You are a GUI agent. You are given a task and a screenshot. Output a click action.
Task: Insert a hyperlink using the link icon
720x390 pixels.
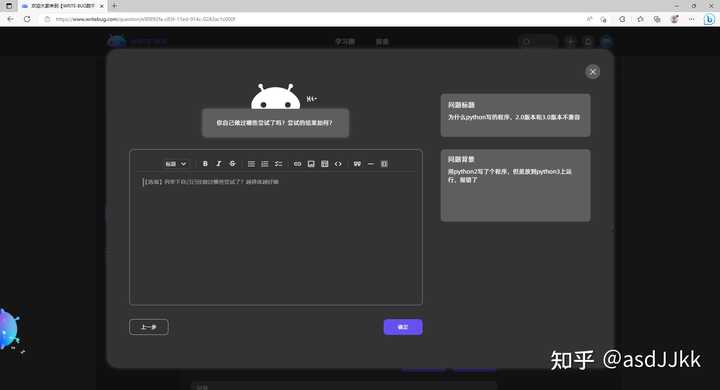[x=297, y=164]
